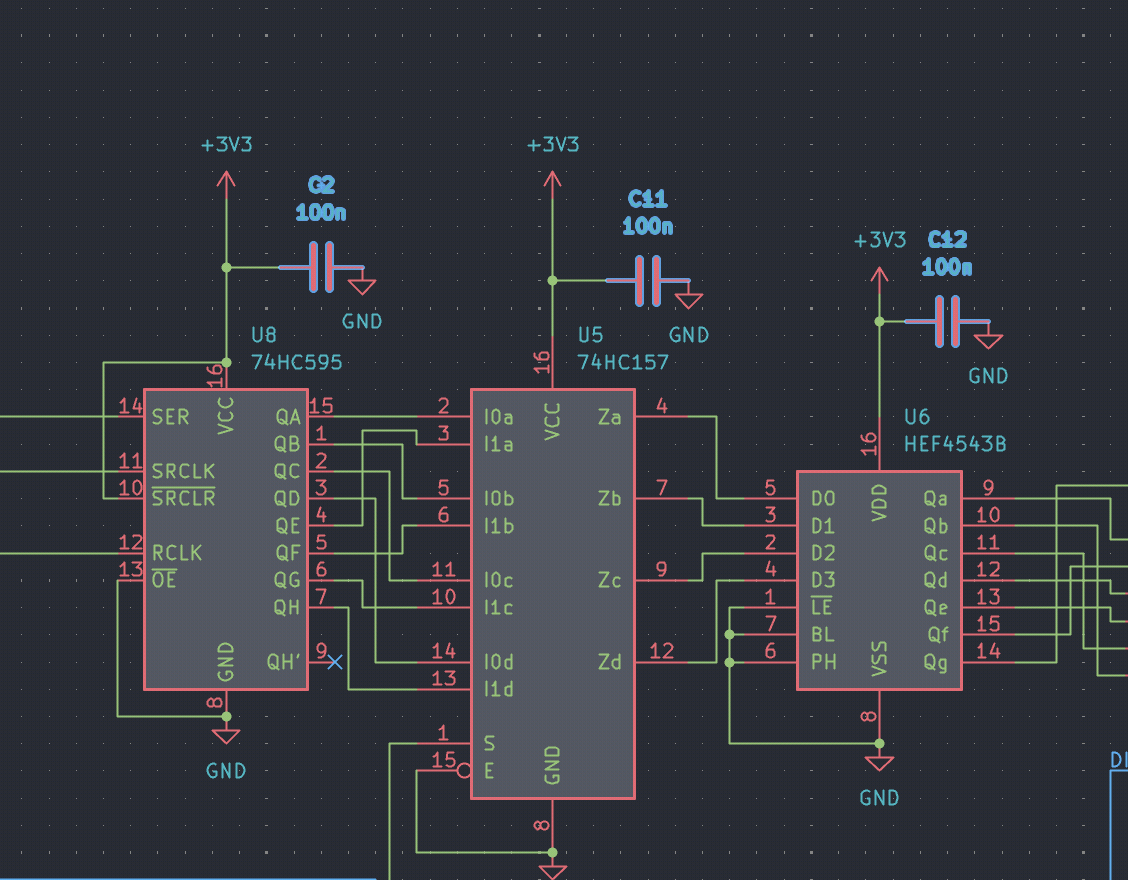Click the HEF4543B value label
1128x880 pixels.
point(955,444)
